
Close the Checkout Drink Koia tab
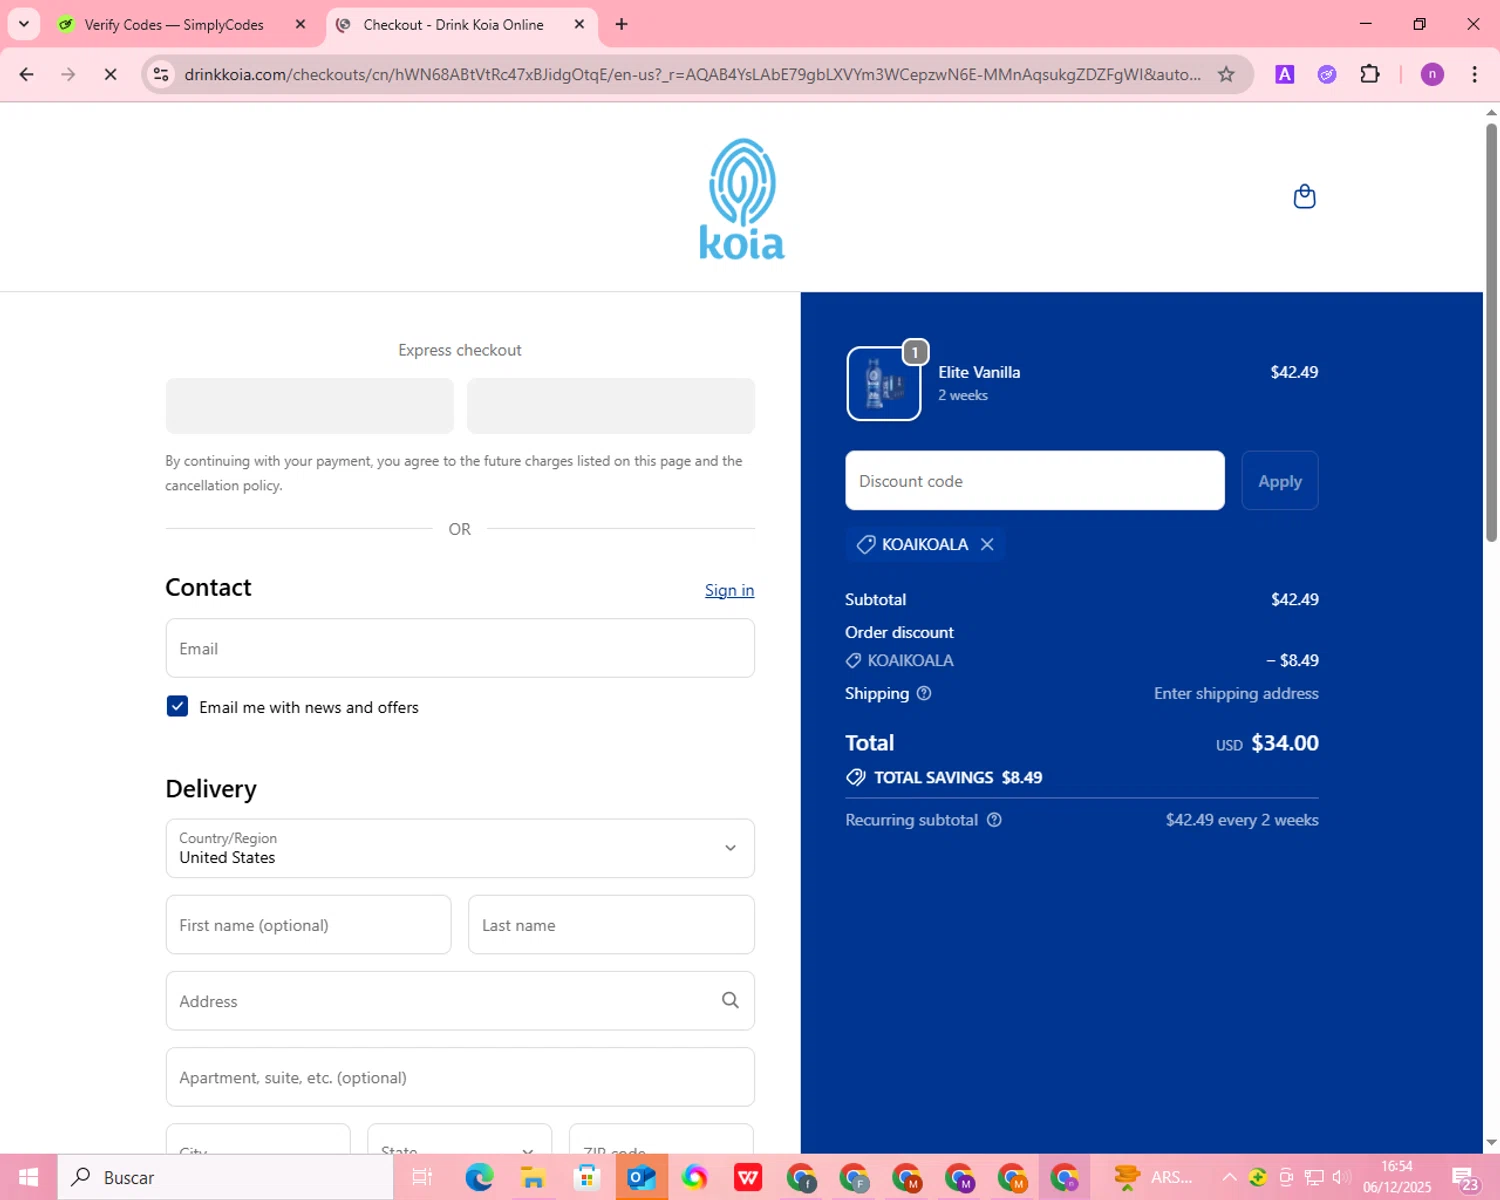579,24
